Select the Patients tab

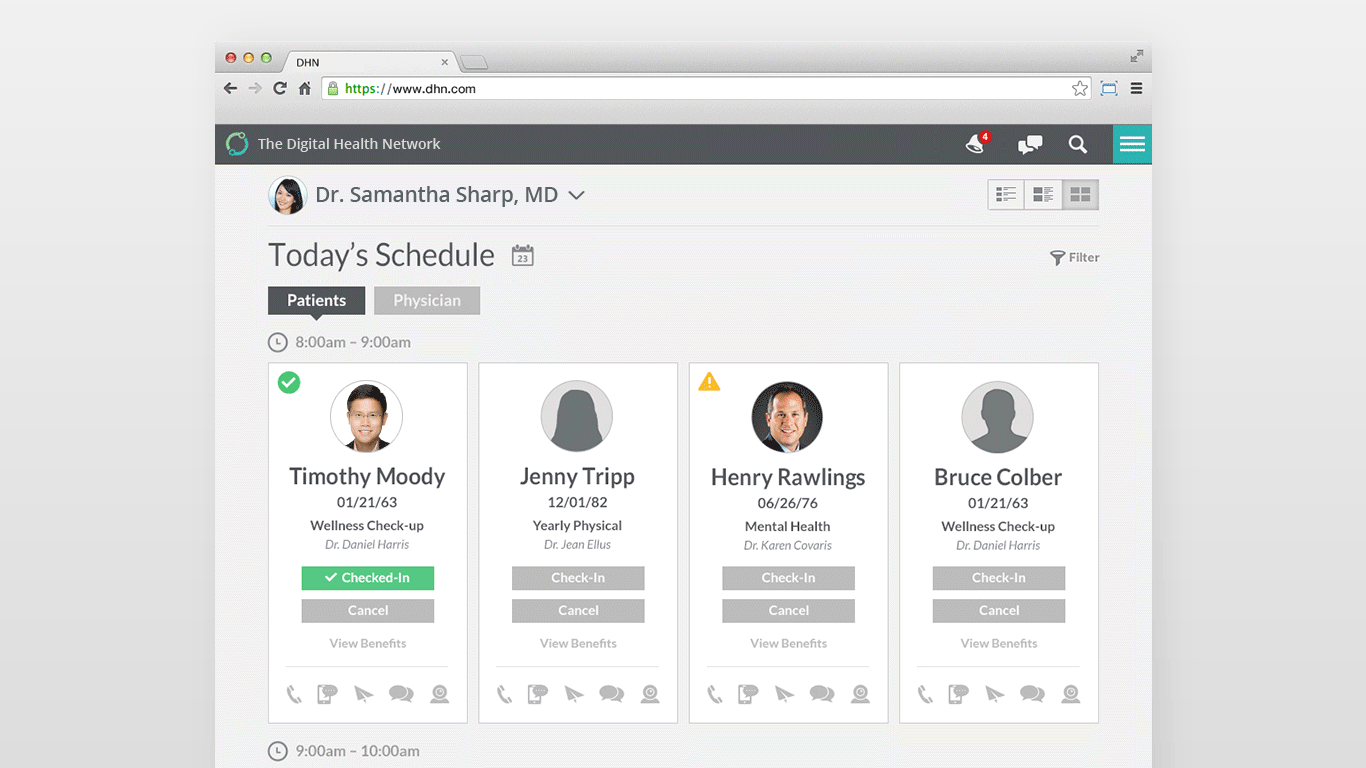pos(316,301)
